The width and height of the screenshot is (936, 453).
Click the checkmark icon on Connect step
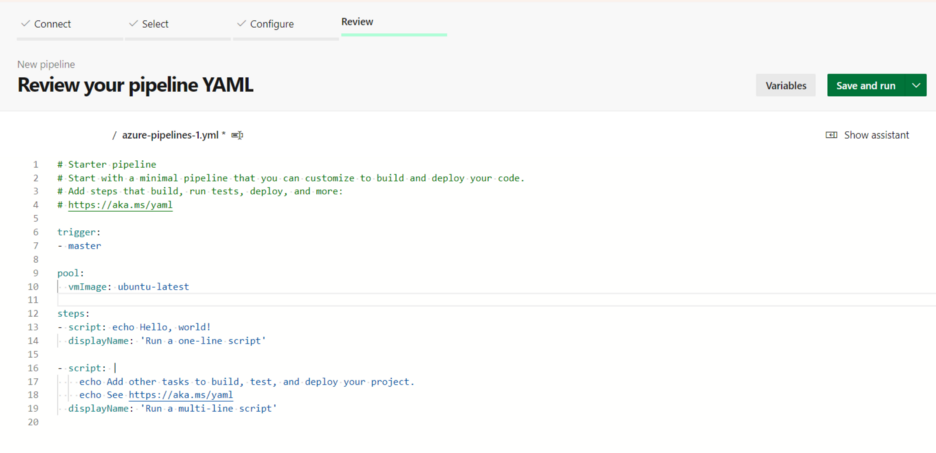pos(25,23)
